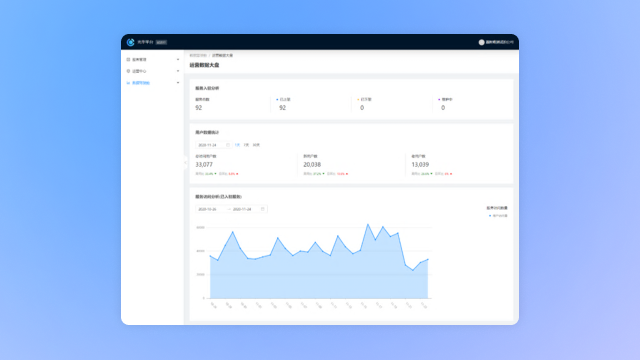
Task: Click calendar icon in date range picker
Action: pos(262,209)
